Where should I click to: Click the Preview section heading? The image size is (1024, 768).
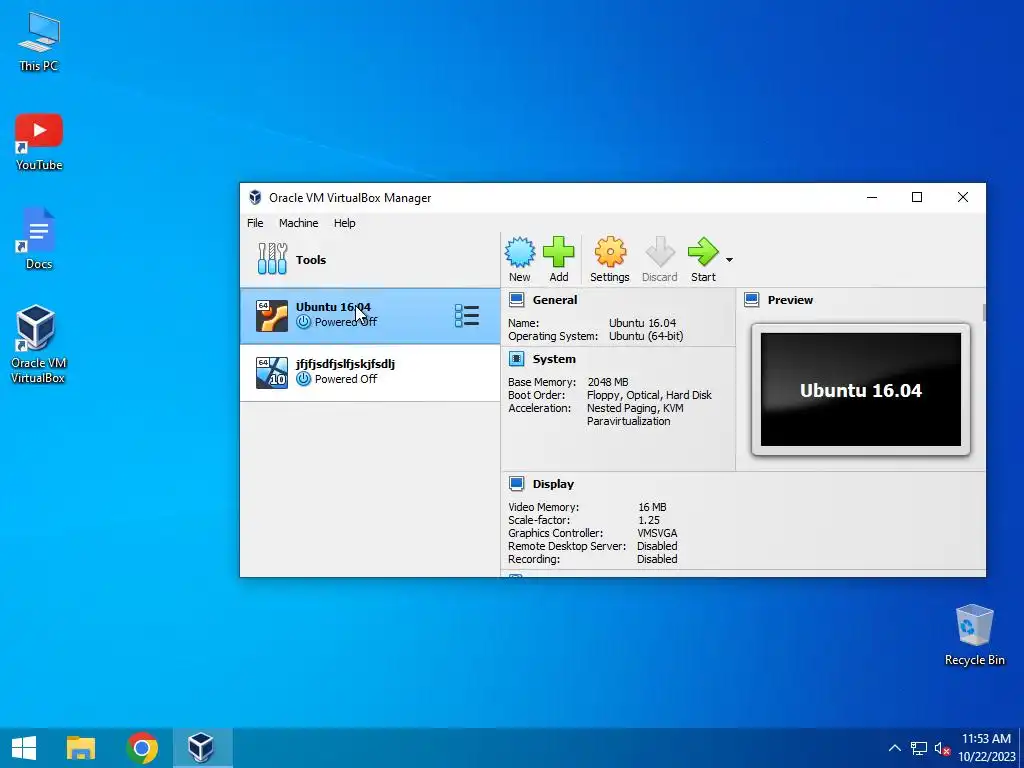790,300
